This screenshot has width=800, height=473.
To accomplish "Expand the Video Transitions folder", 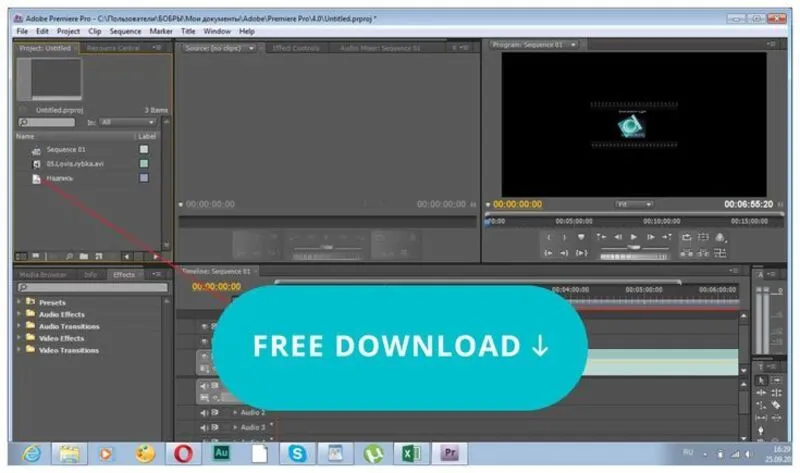I will pos(18,350).
